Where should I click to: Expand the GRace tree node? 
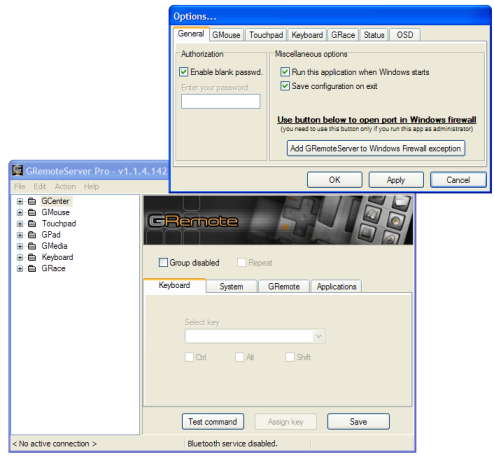[20, 268]
